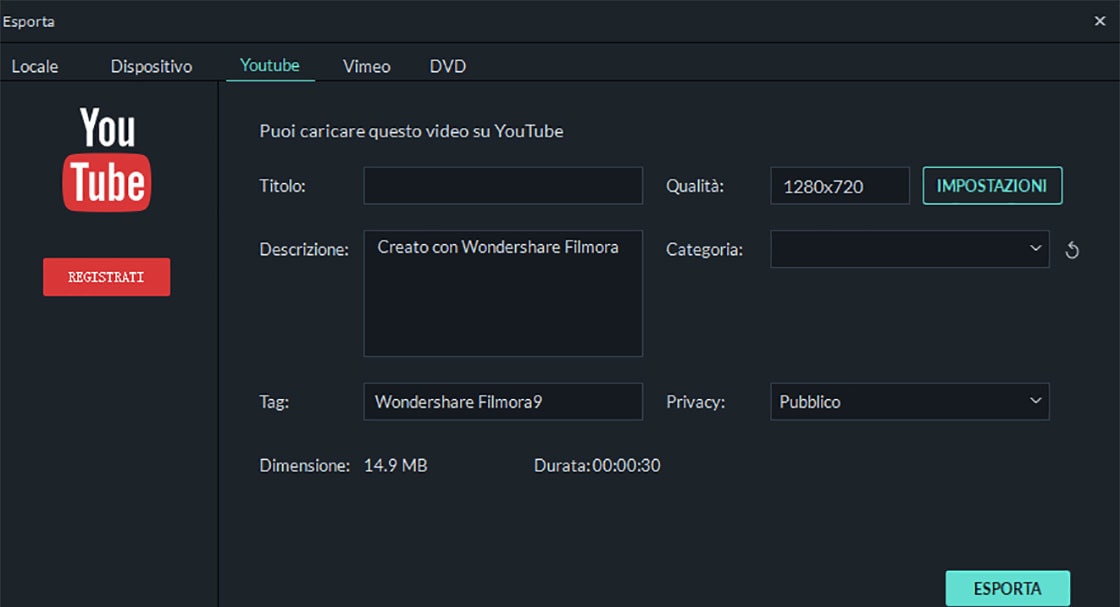Click the 'Qualità:' label
This screenshot has width=1120, height=607.
[695, 186]
